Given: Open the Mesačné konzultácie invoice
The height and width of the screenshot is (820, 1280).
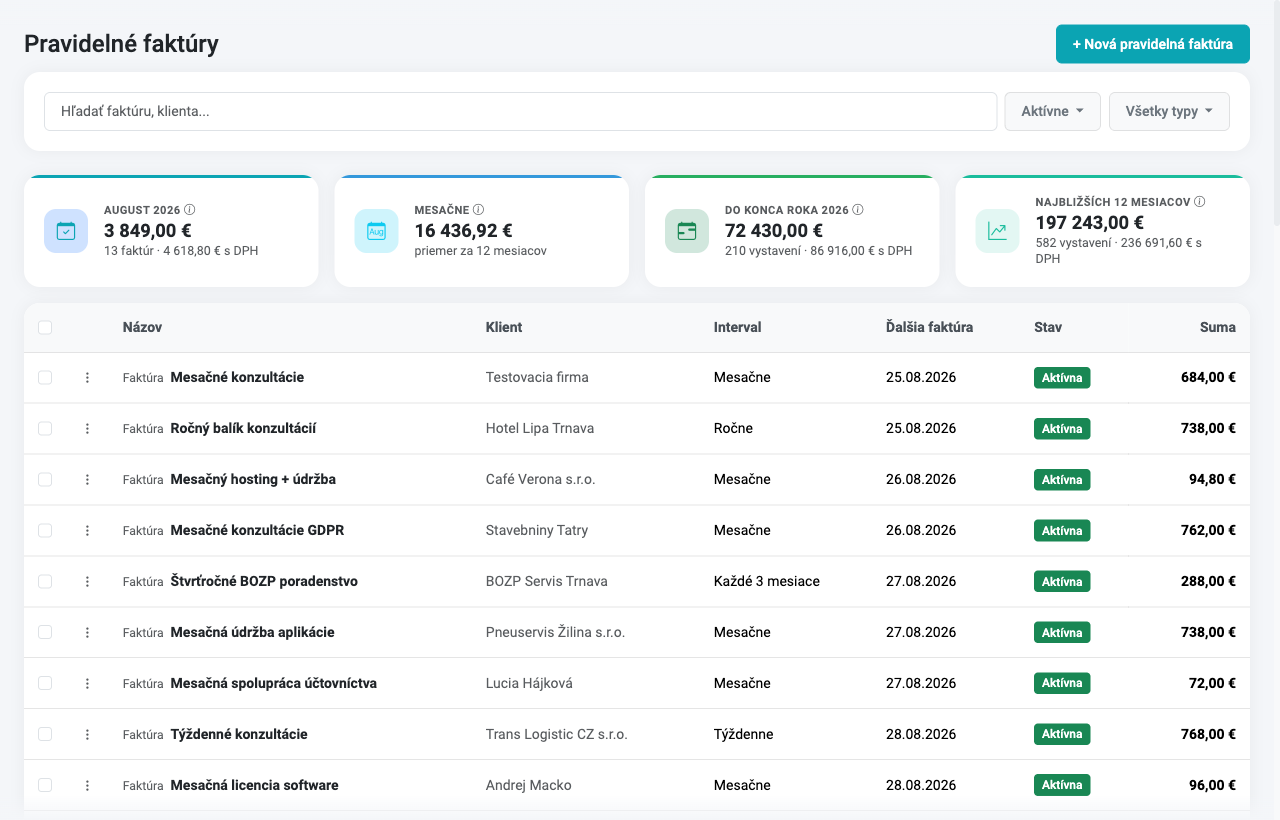Looking at the screenshot, I should [237, 378].
